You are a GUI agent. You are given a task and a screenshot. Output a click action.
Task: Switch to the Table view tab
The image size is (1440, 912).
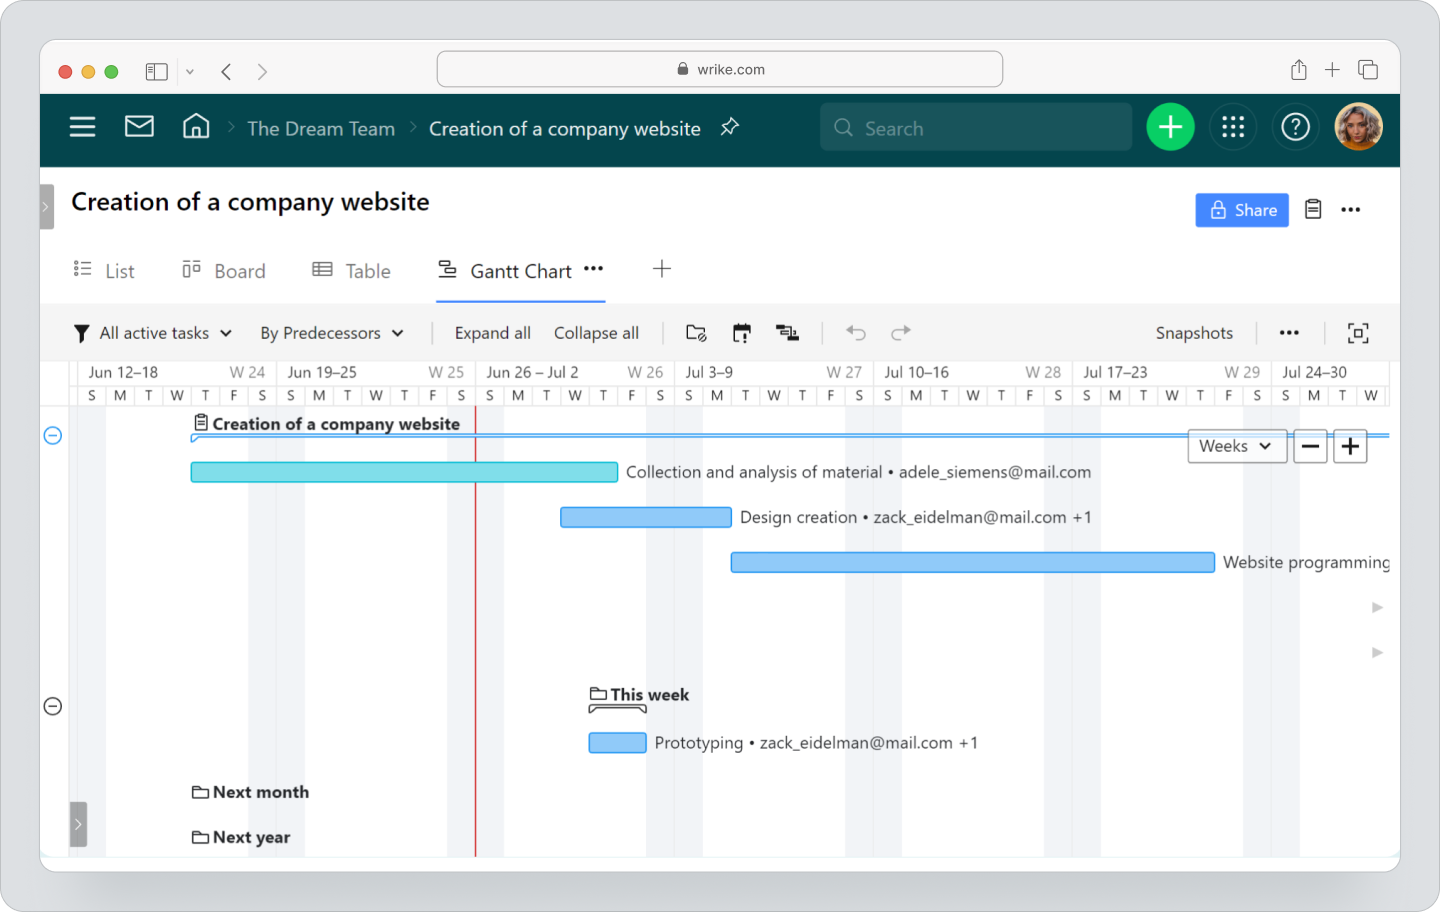pos(351,270)
